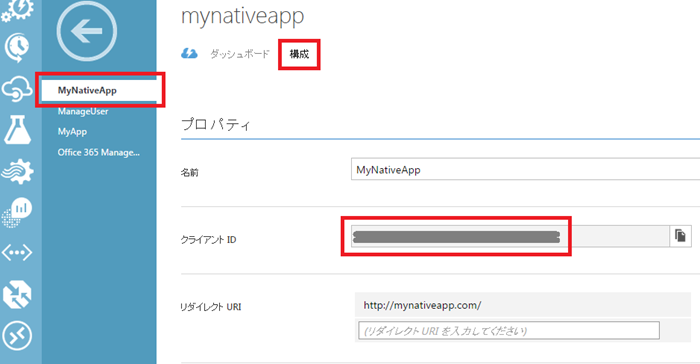Image resolution: width=700 pixels, height=364 pixels.
Task: Click the 名前 field containing MyNativeApp
Action: click(525, 169)
